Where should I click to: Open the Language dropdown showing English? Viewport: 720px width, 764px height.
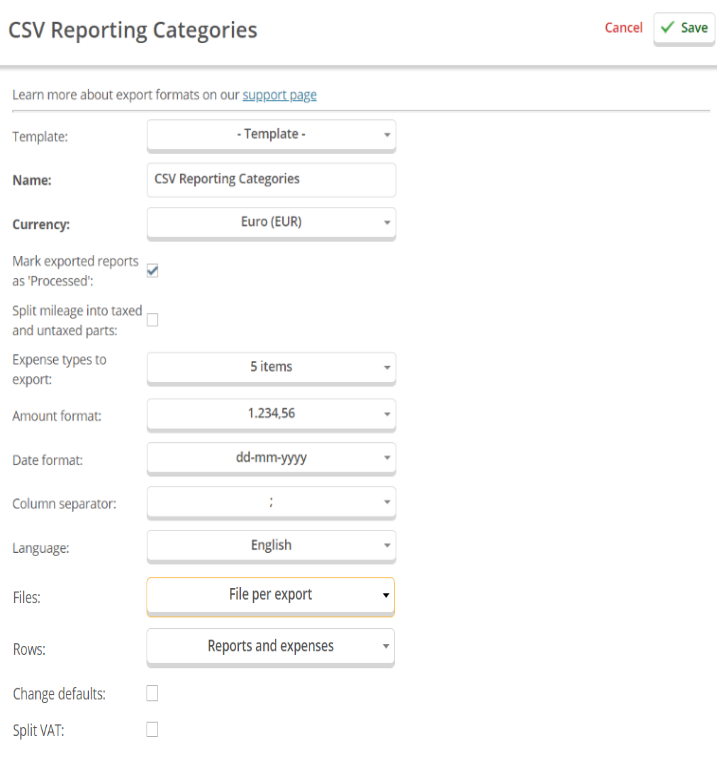[x=271, y=546]
